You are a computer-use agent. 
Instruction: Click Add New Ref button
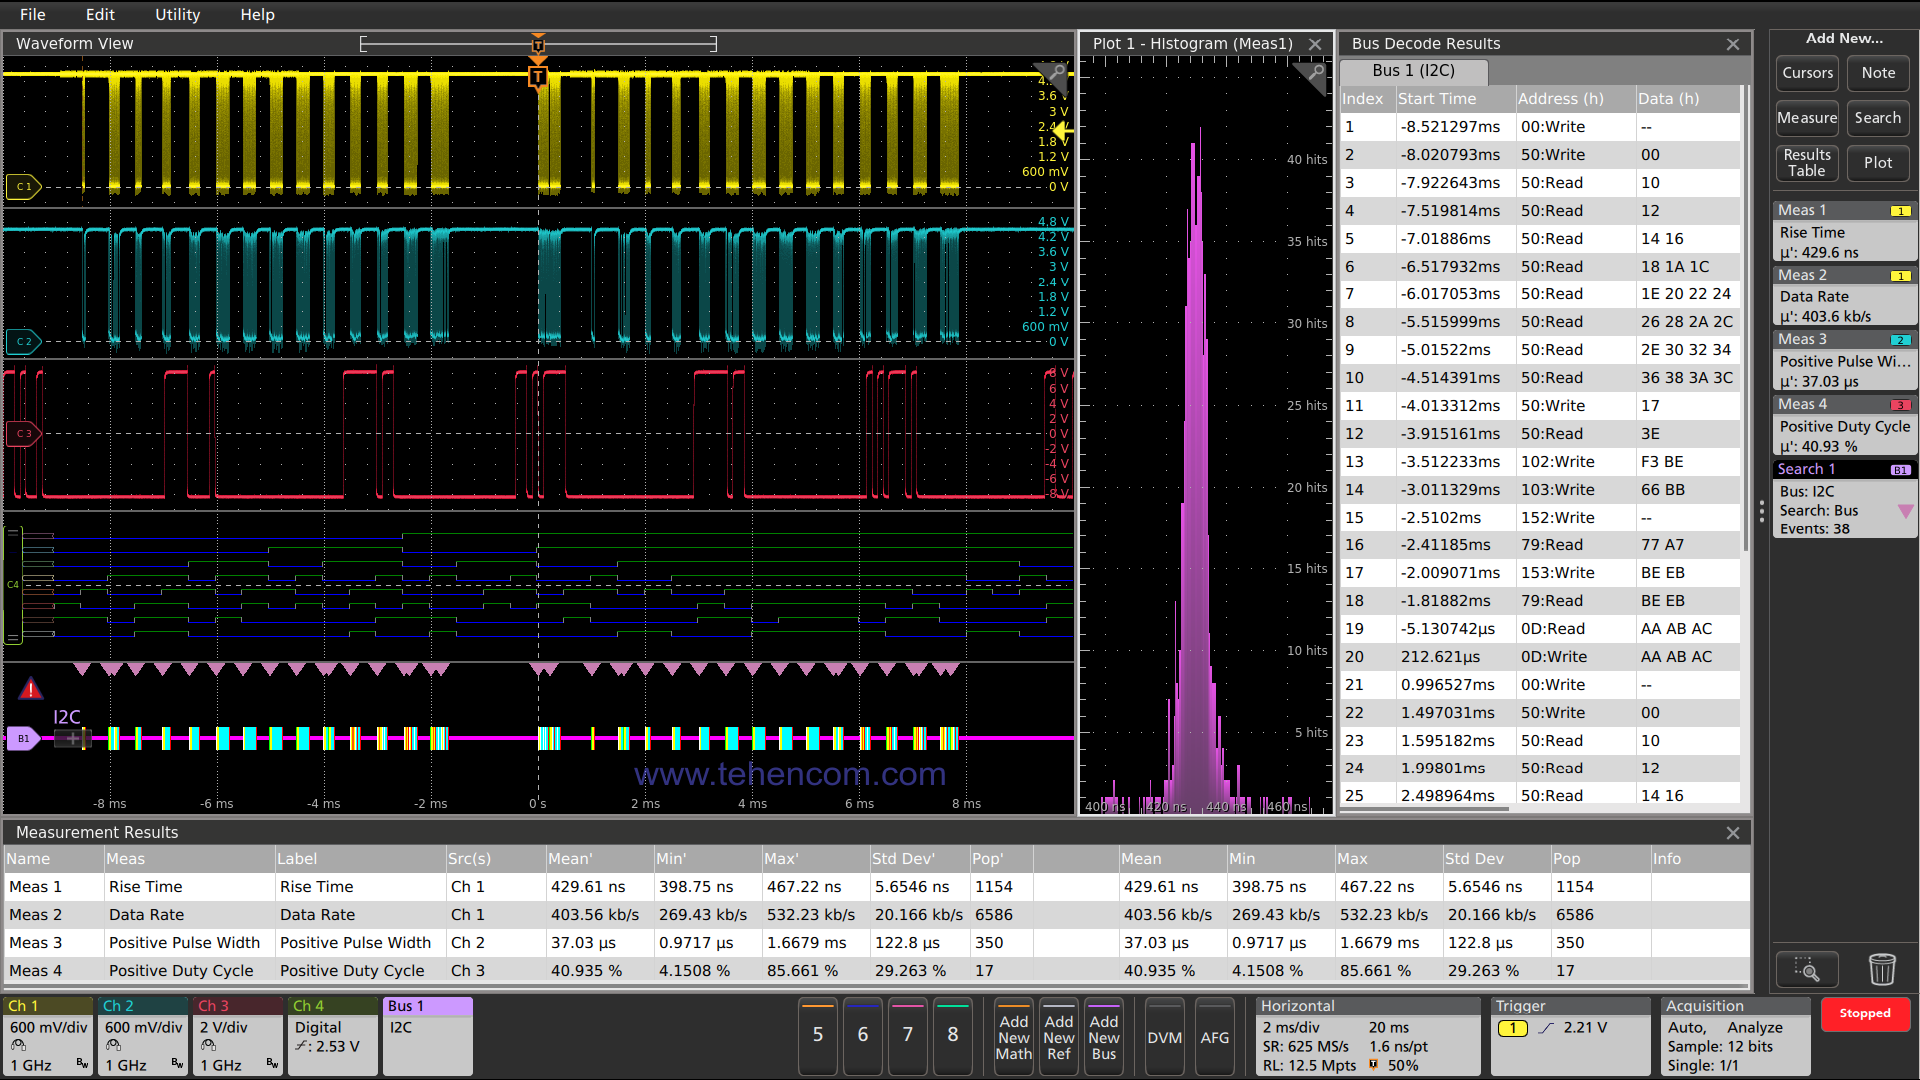point(1058,1035)
